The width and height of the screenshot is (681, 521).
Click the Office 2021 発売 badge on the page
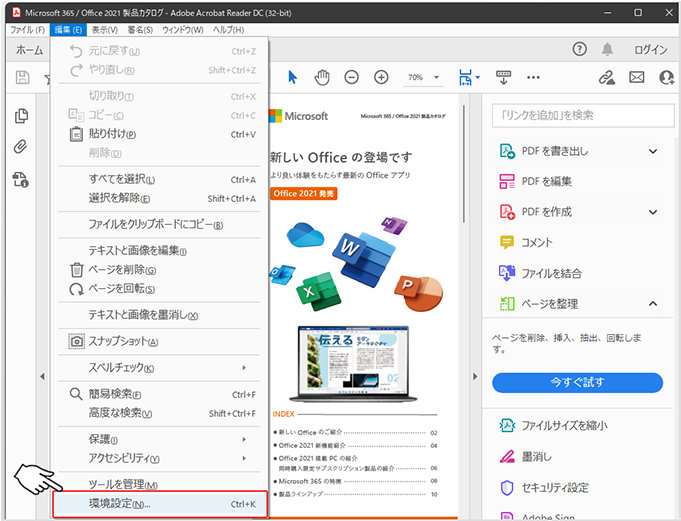pyautogui.click(x=304, y=194)
